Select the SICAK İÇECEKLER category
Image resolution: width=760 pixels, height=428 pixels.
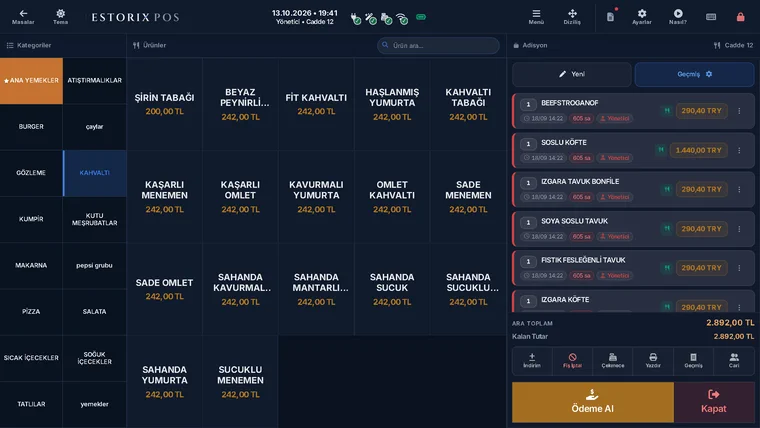coord(32,358)
